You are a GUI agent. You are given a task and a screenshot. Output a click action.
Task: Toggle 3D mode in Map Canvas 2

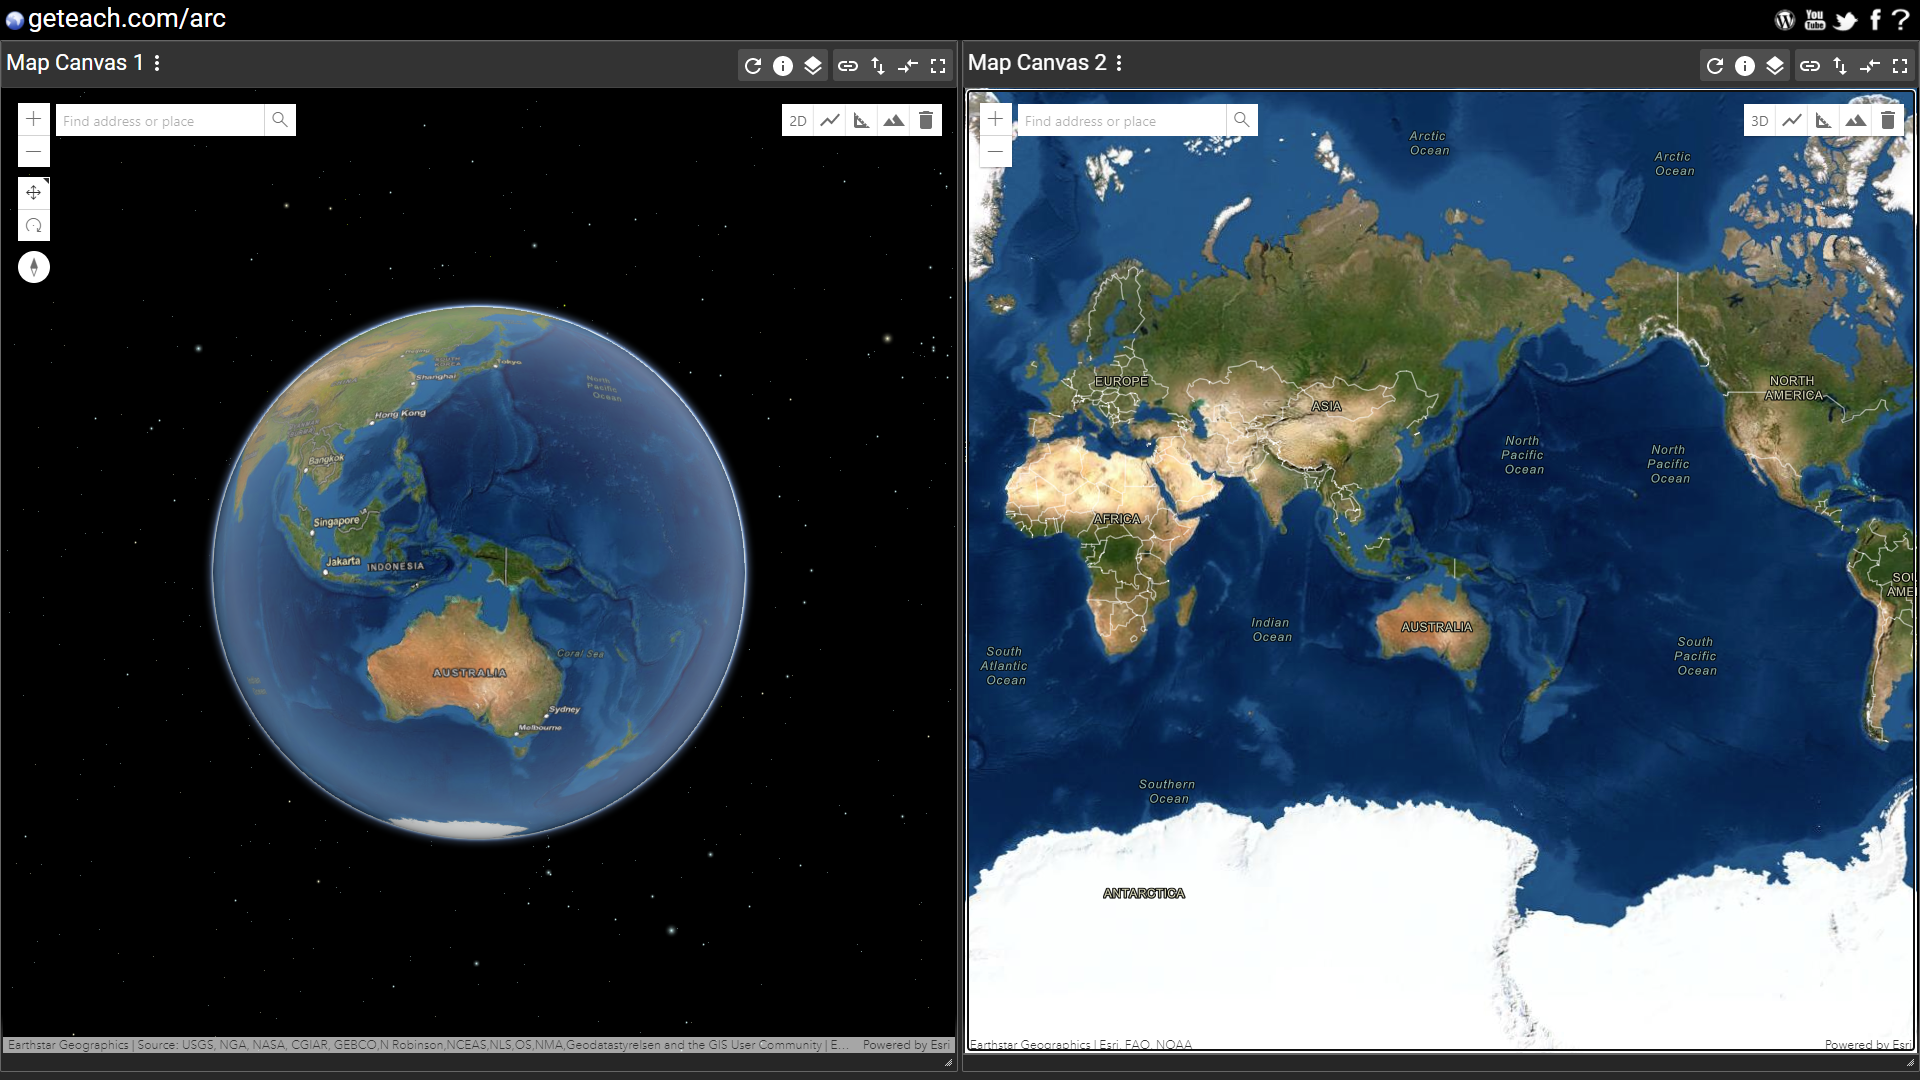pos(1760,120)
